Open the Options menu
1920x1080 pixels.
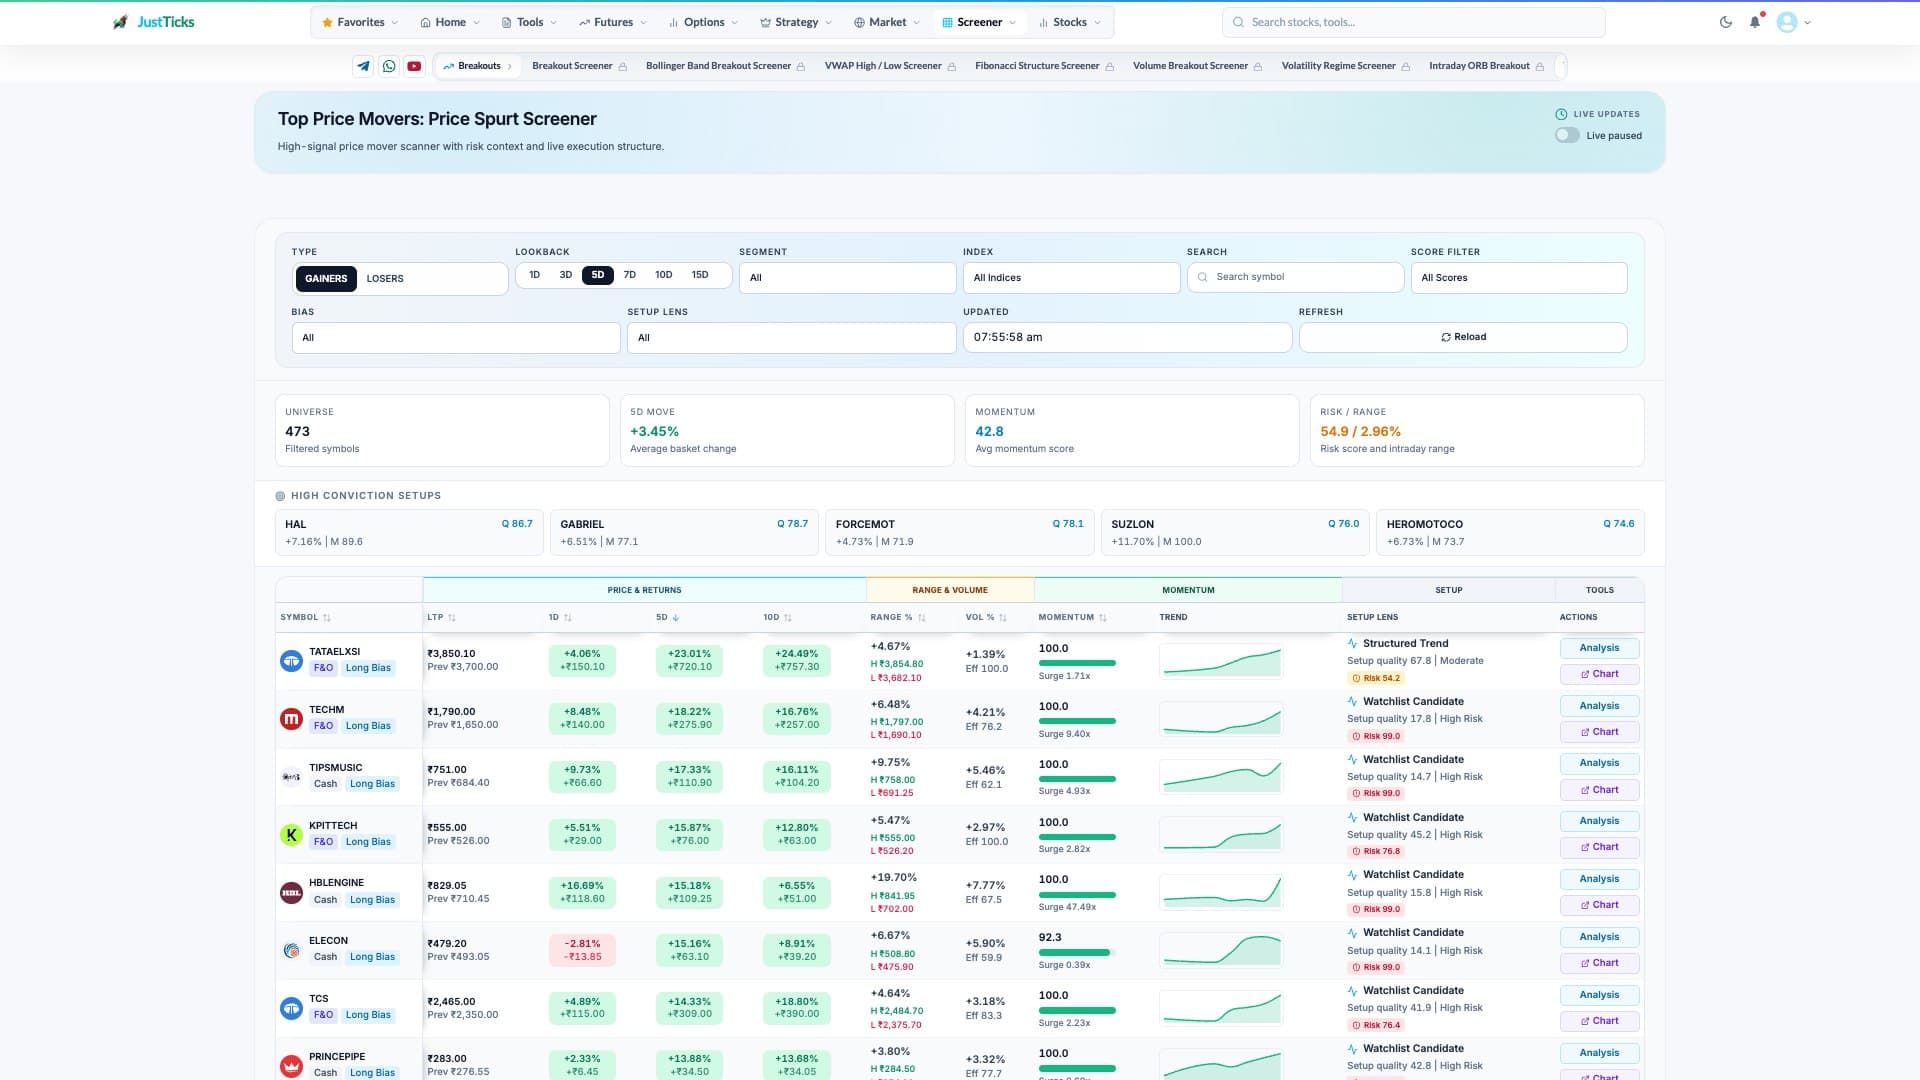click(x=703, y=22)
